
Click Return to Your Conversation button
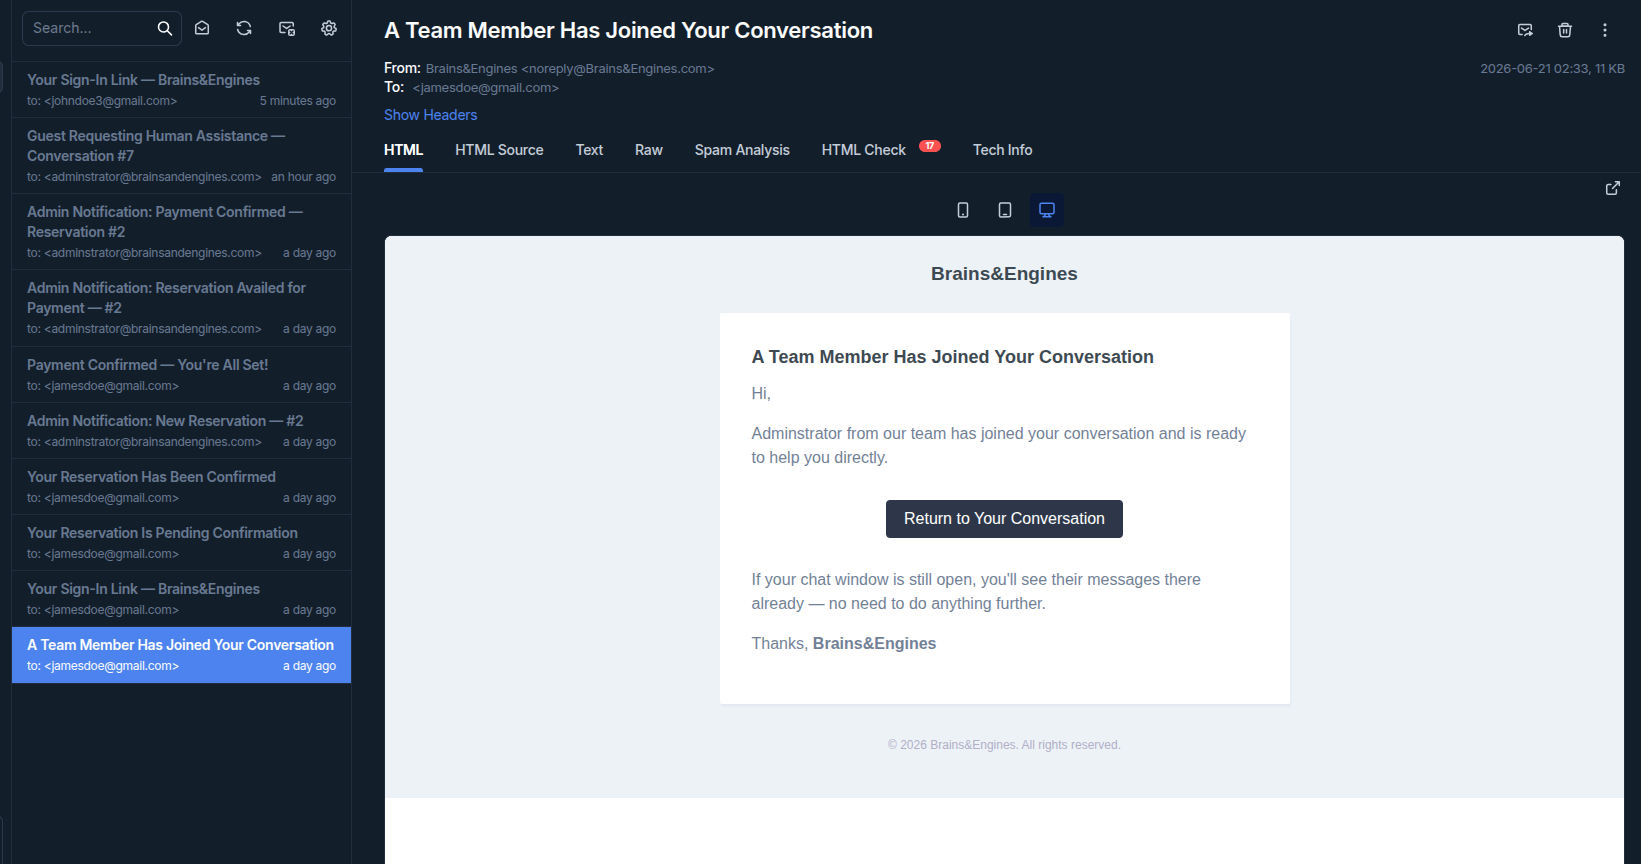(1004, 519)
